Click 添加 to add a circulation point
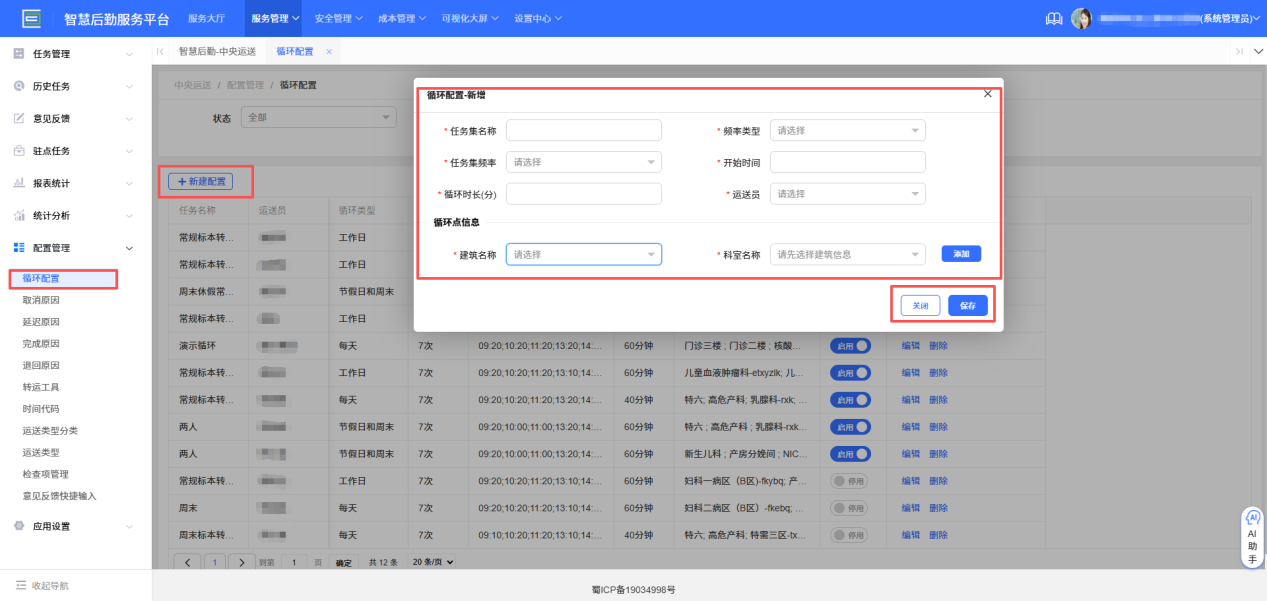The height and width of the screenshot is (601, 1267). pyautogui.click(x=961, y=253)
